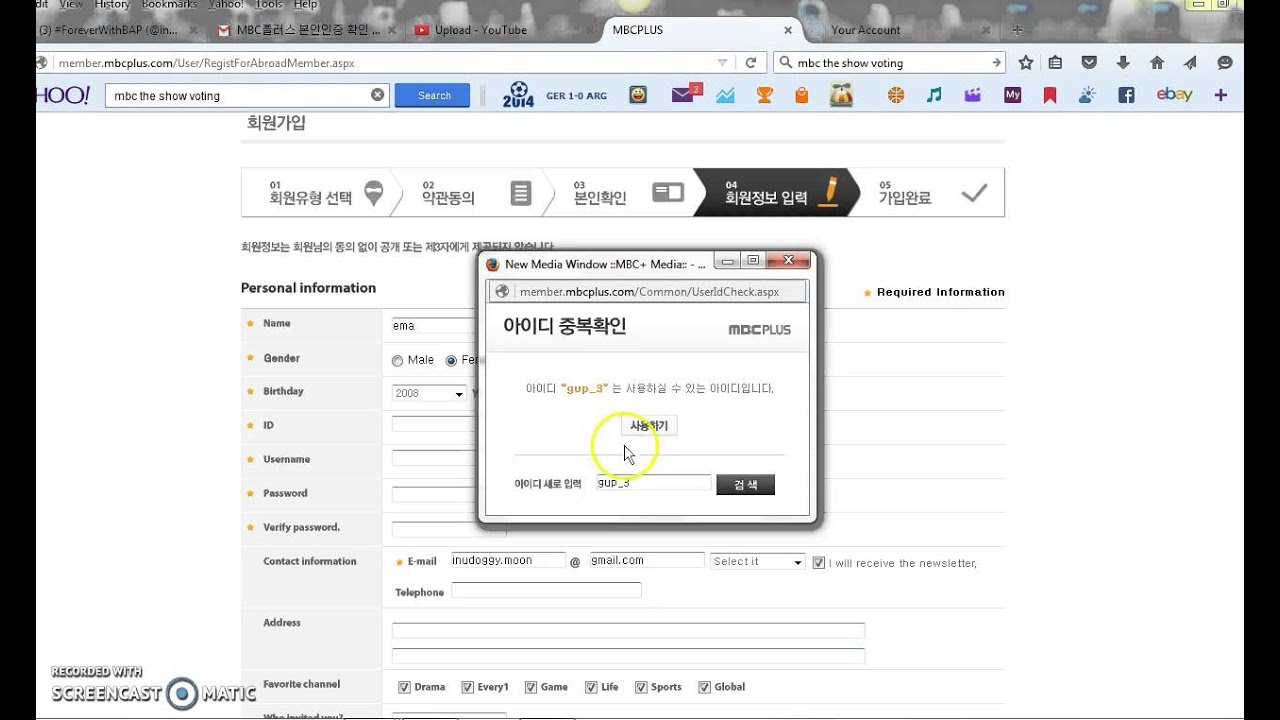Toggle the Sports channel checkbox
1280x720 pixels.
(x=640, y=687)
